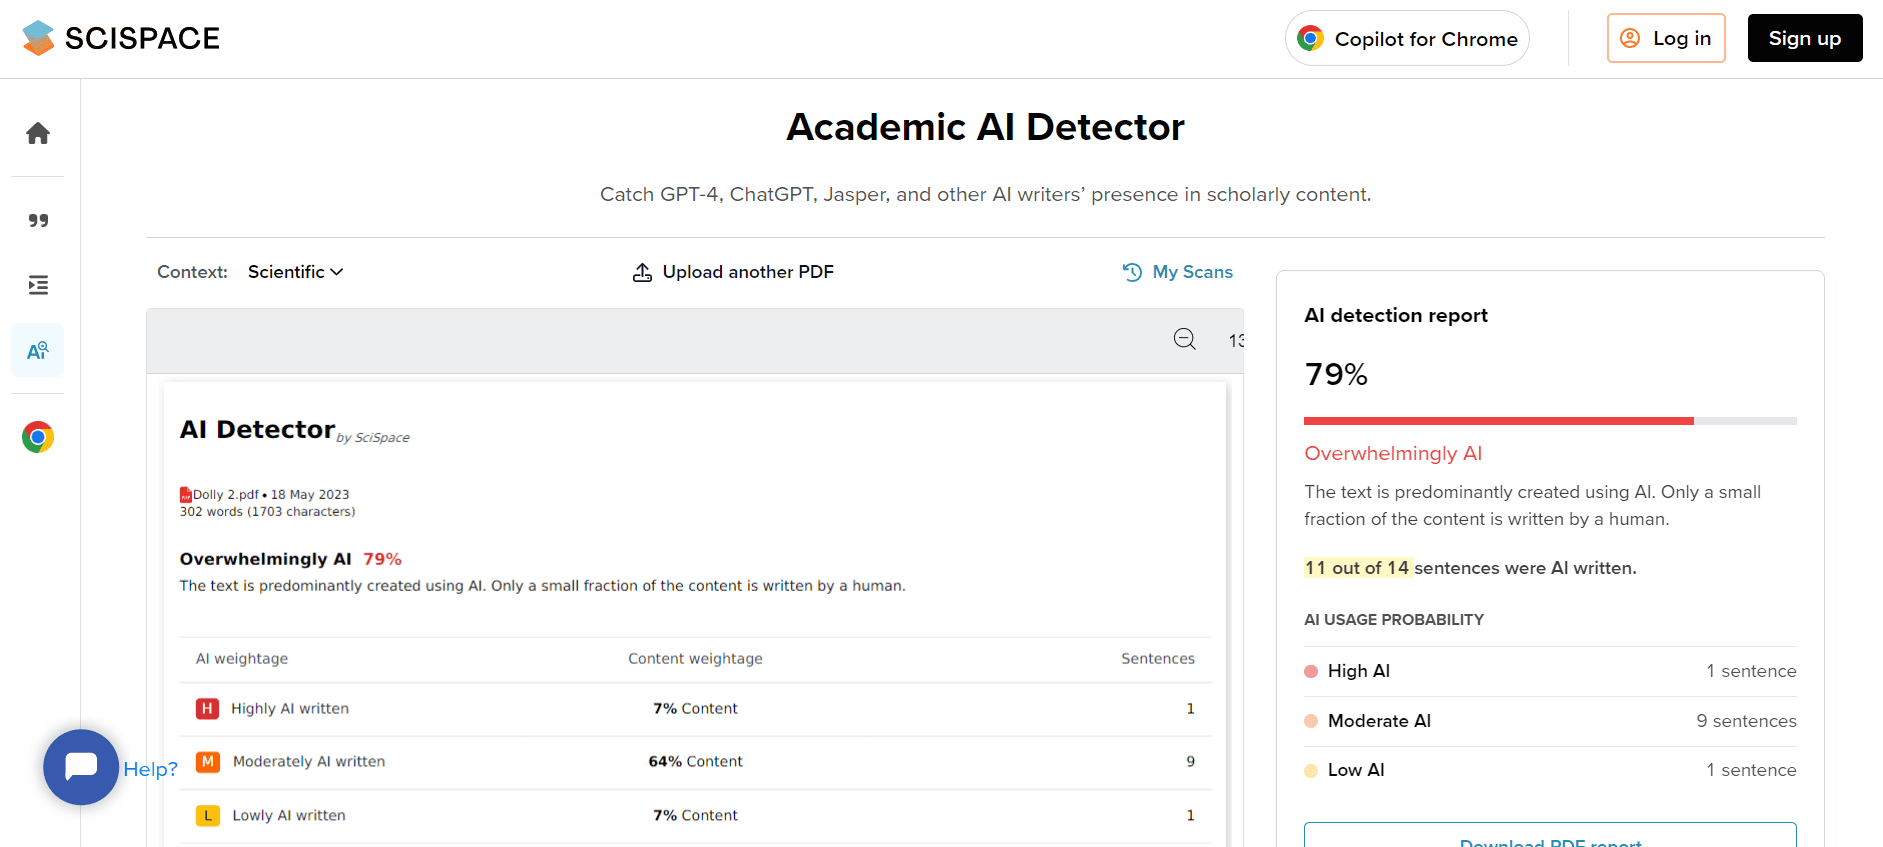The image size is (1883, 847).
Task: Click the Log in button
Action: (1666, 38)
